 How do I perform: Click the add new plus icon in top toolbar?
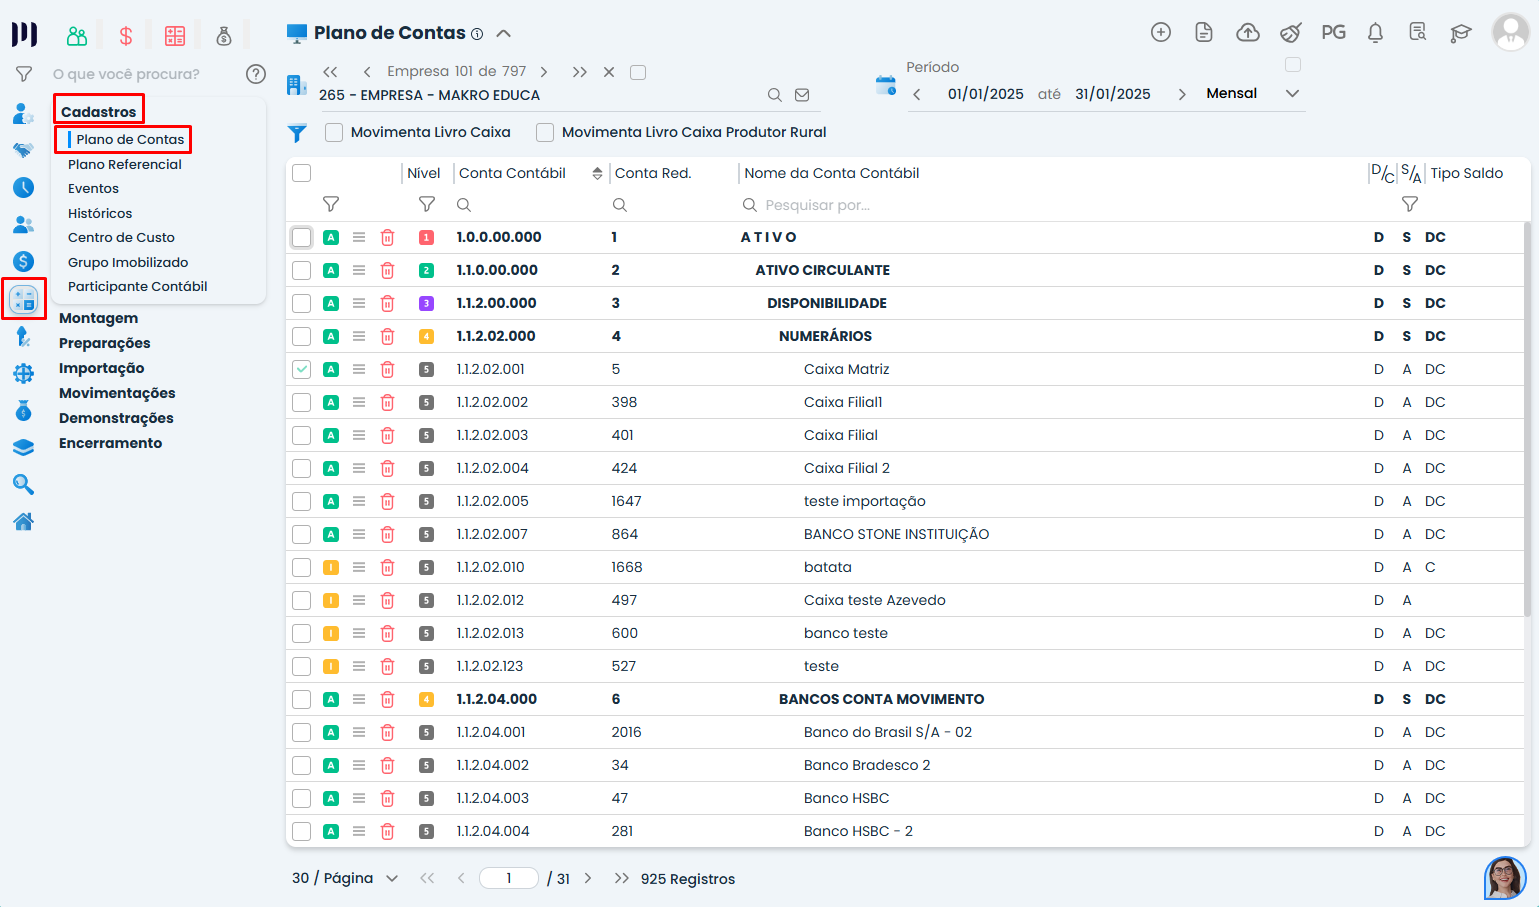[1160, 33]
